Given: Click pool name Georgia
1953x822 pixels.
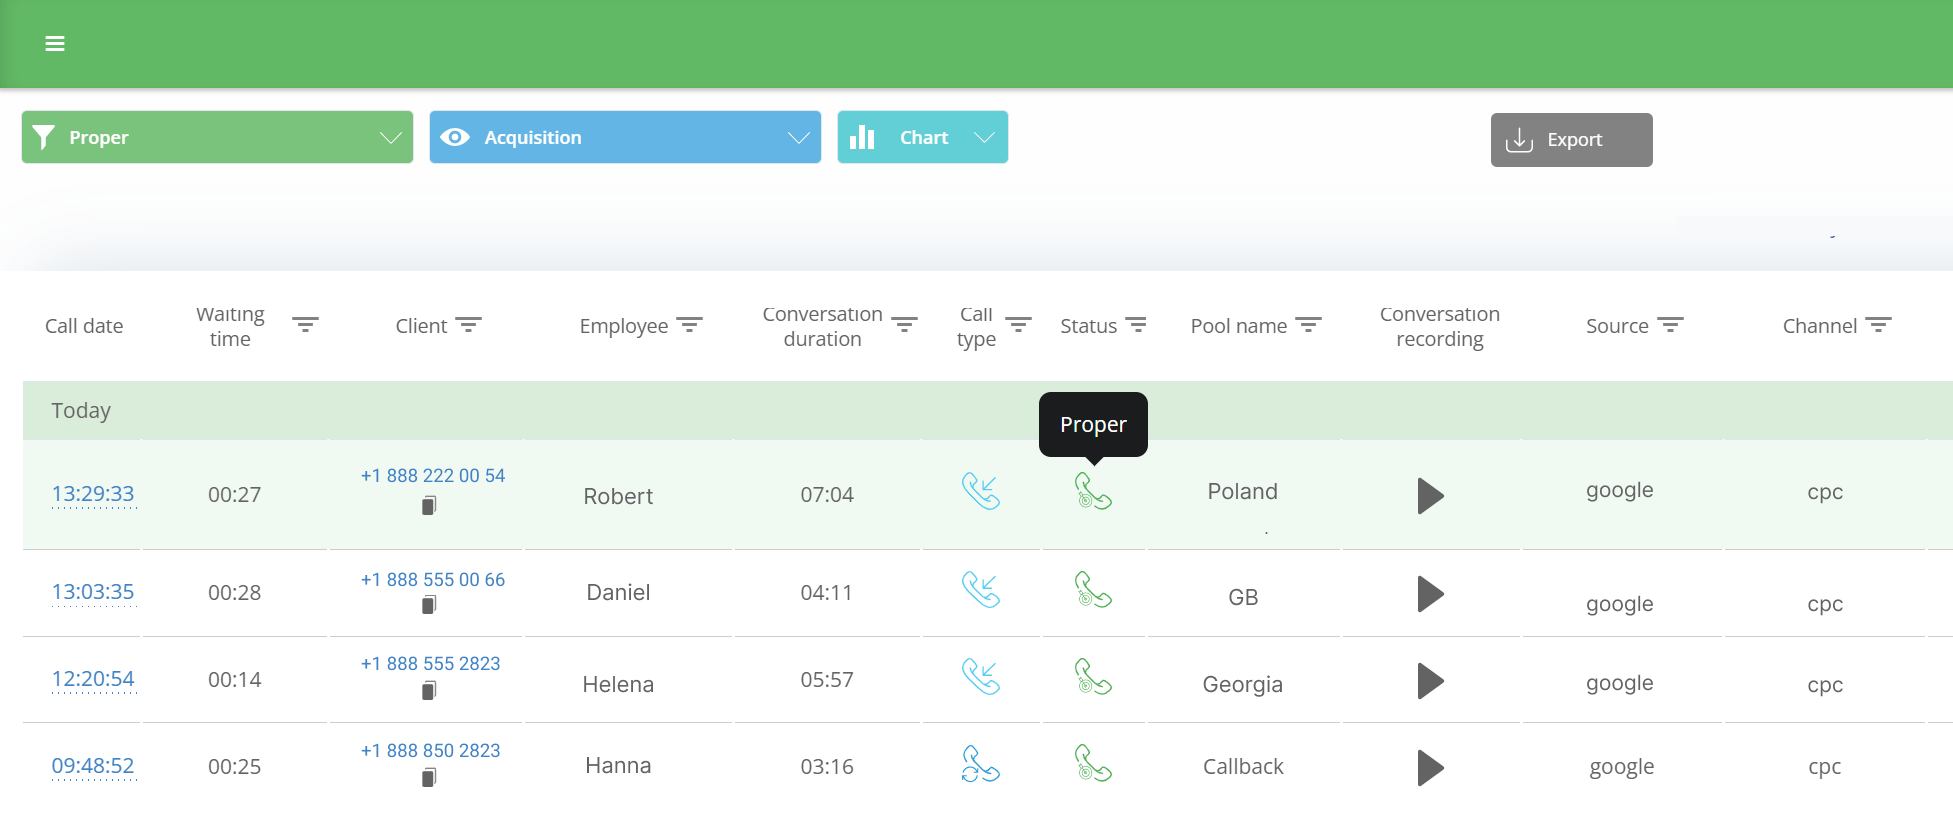Looking at the screenshot, I should pos(1242,685).
